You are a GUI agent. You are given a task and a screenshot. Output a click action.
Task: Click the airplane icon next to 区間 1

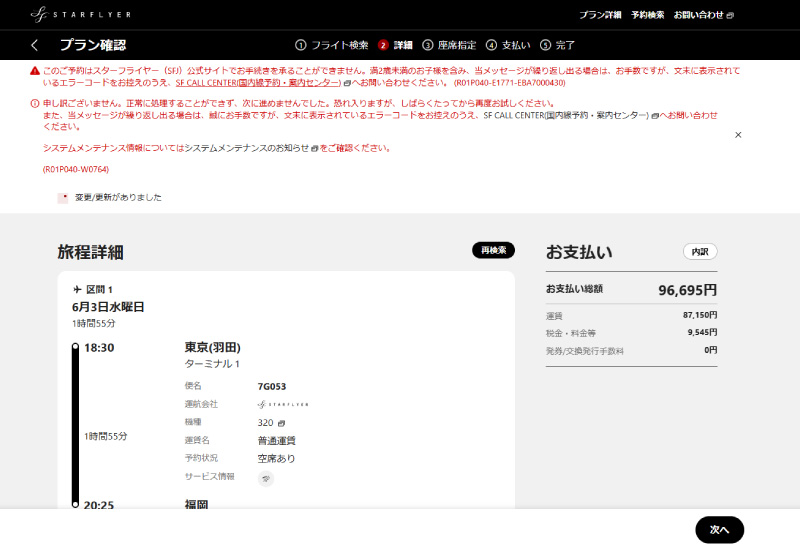[78, 290]
